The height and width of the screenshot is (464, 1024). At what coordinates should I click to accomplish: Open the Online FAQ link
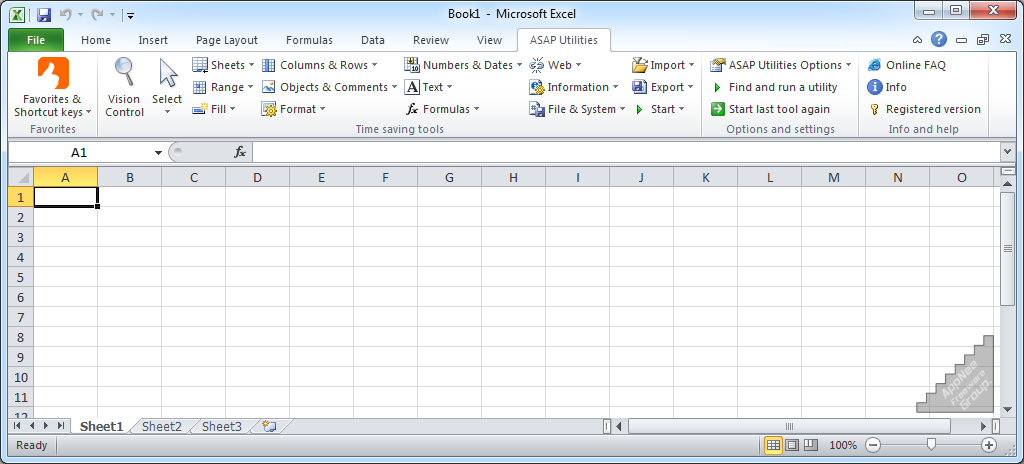[906, 65]
